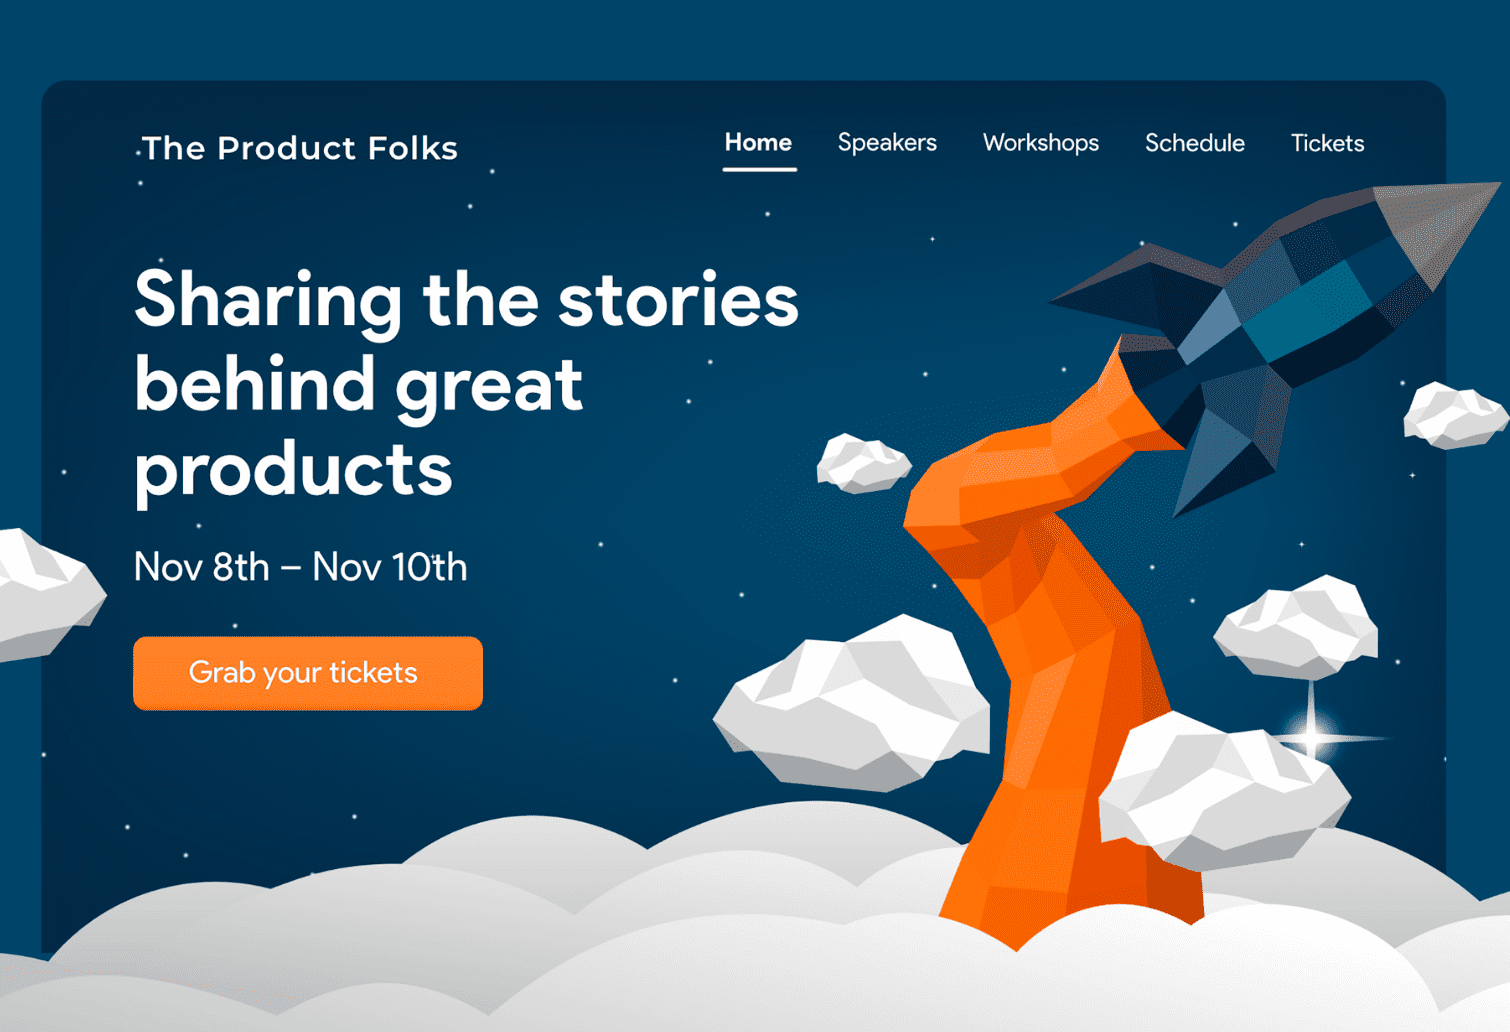Click the Grab your tickets button
Viewport: 1510px width, 1032px height.
pyautogui.click(x=308, y=673)
